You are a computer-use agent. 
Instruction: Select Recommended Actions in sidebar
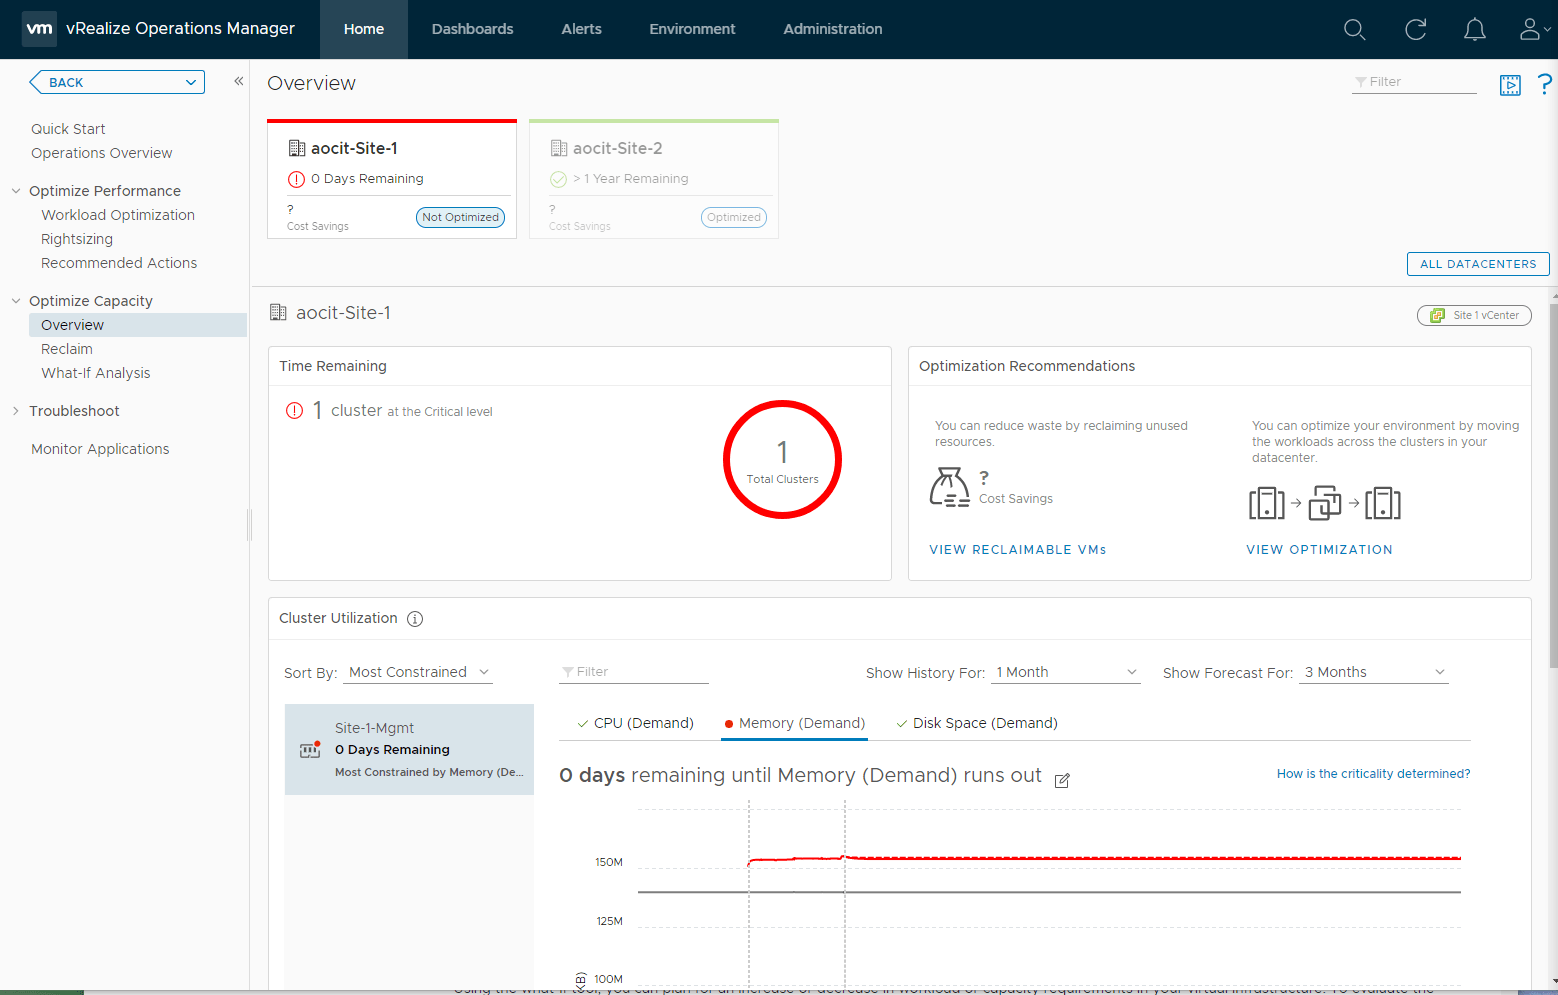tap(119, 263)
